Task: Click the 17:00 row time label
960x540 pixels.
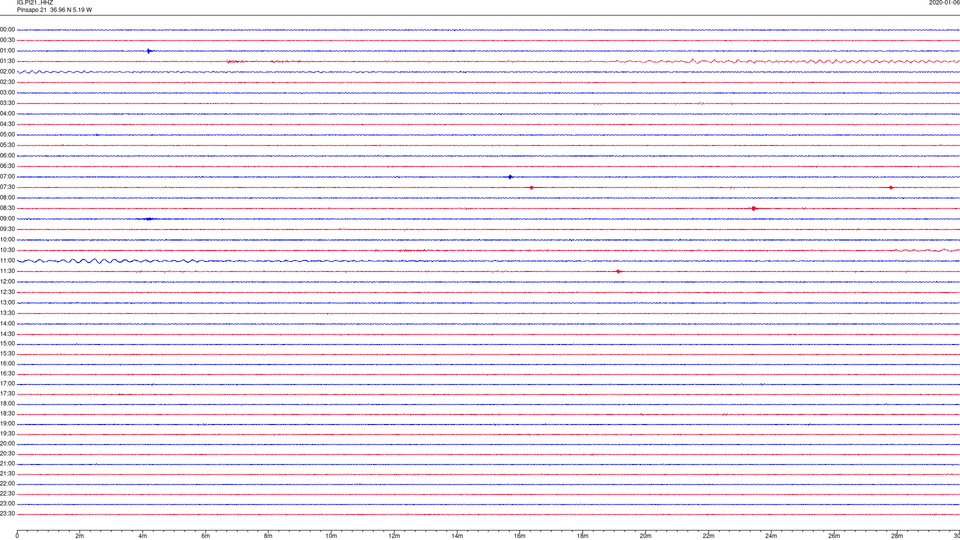Action: (x=7, y=384)
